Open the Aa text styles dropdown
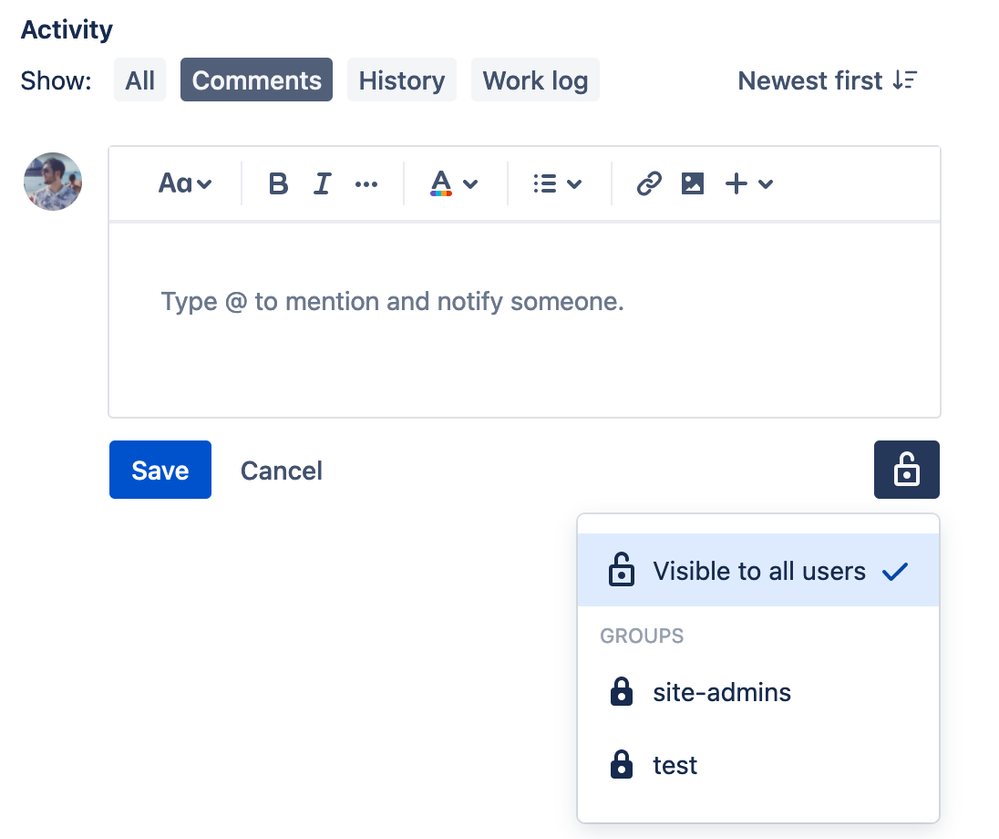The image size is (999, 839). pos(185,184)
